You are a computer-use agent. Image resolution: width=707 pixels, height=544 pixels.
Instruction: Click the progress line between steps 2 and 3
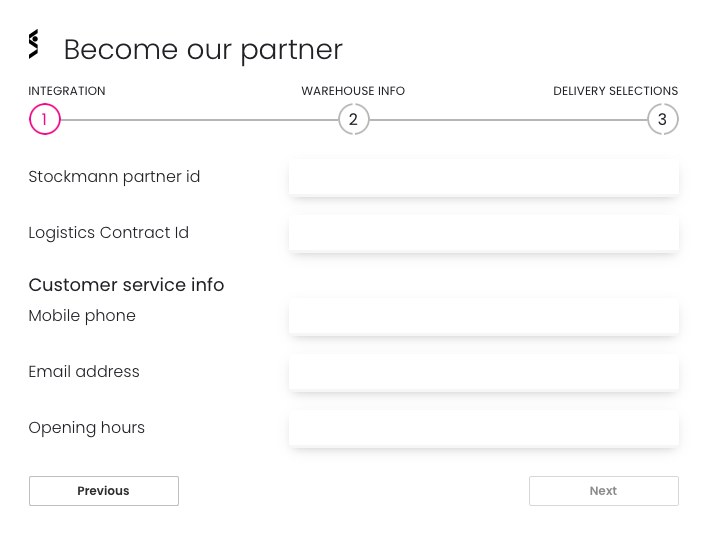[508, 120]
